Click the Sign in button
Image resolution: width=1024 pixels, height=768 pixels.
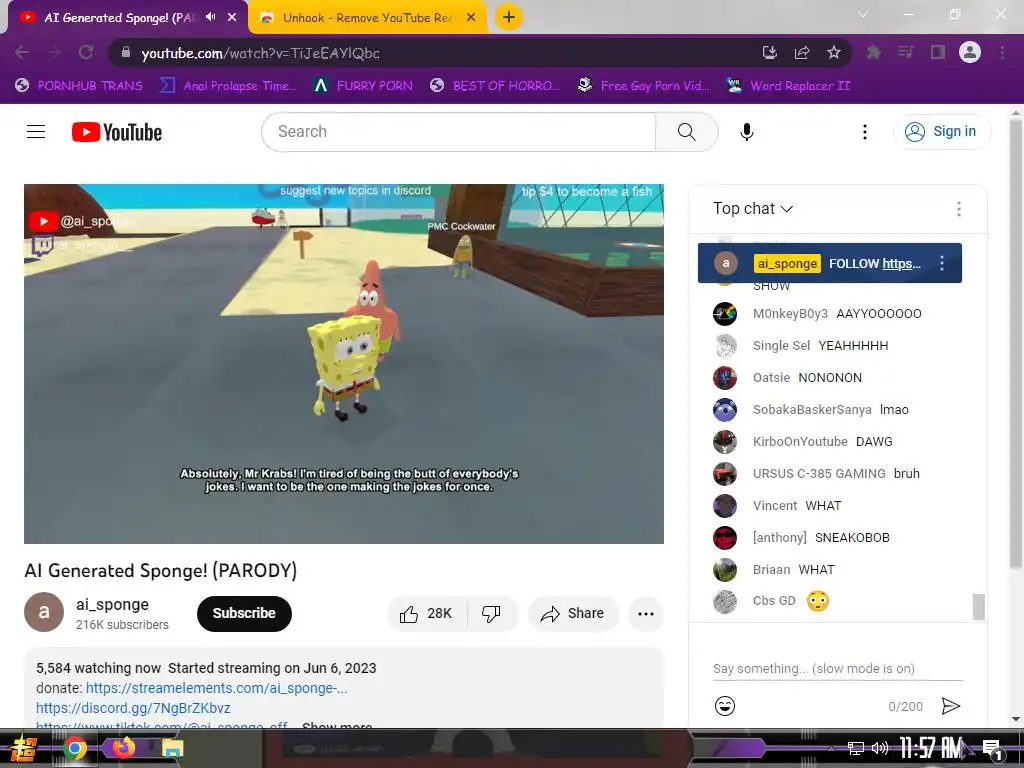point(942,132)
